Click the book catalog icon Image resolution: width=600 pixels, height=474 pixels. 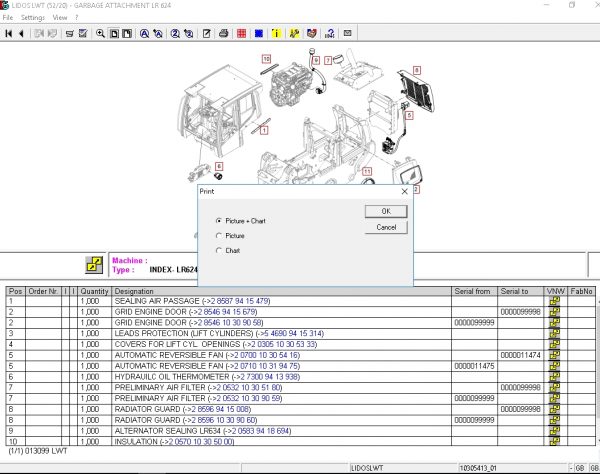(x=312, y=34)
